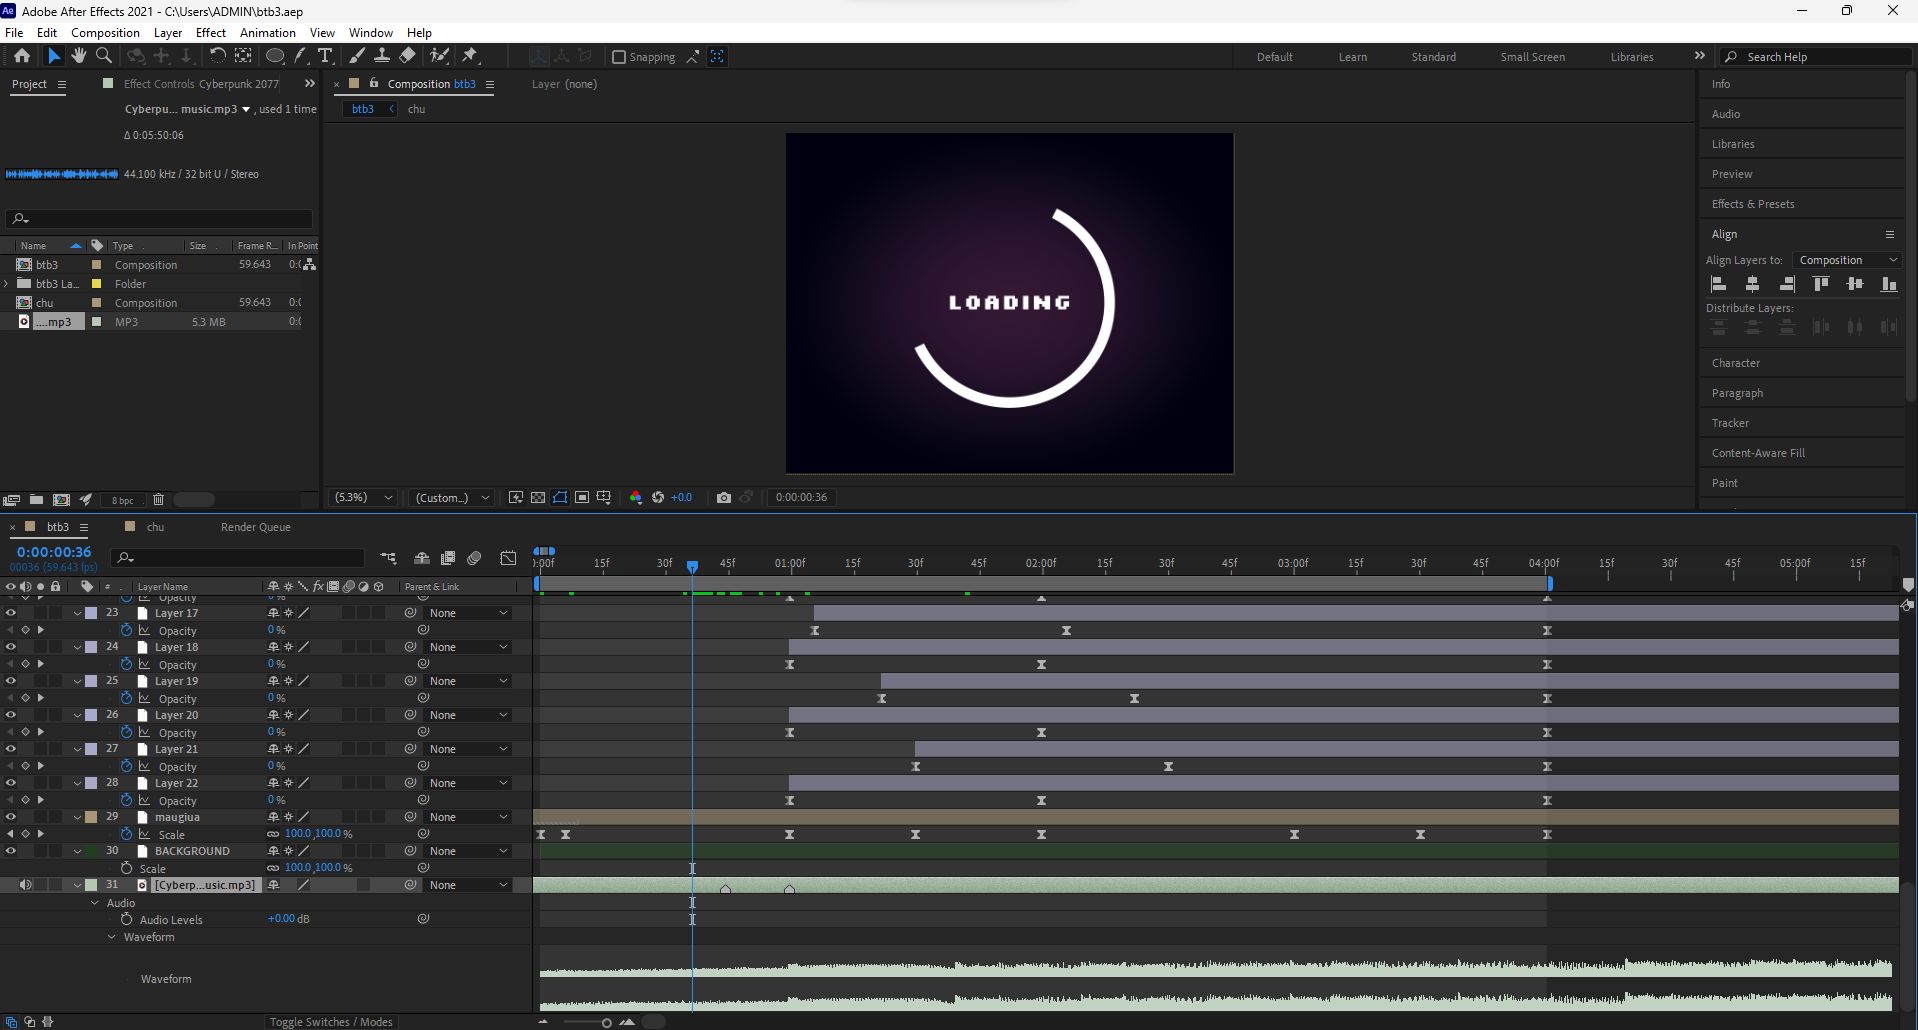Select the Clone Stamp tool
The width and height of the screenshot is (1918, 1030).
[x=381, y=56]
